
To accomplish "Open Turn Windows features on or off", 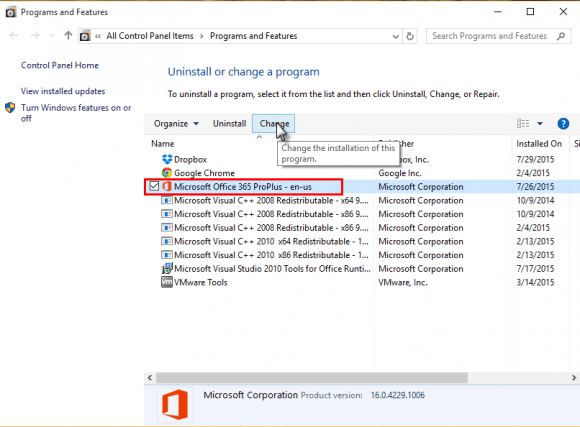I will click(x=76, y=113).
